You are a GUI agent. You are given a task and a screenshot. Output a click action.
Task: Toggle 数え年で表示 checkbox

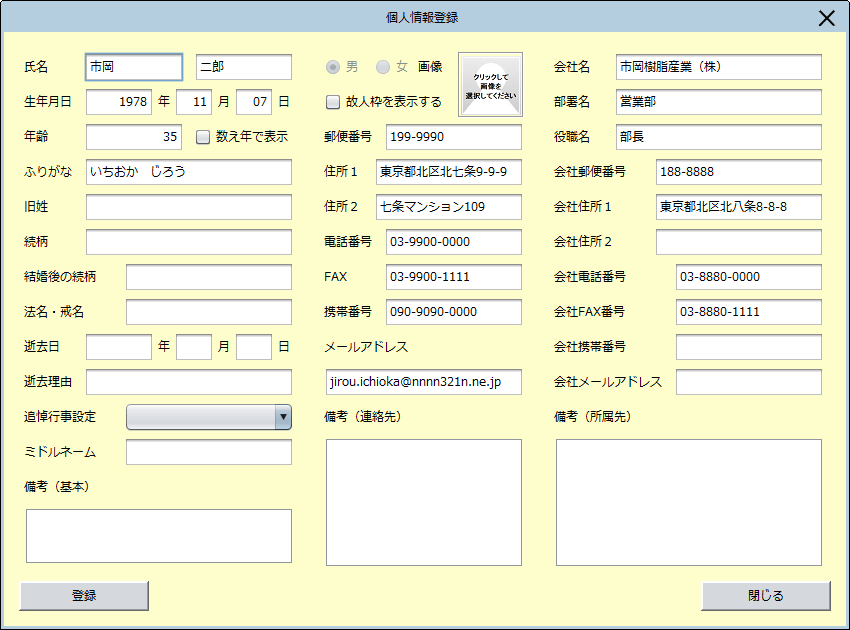click(203, 137)
